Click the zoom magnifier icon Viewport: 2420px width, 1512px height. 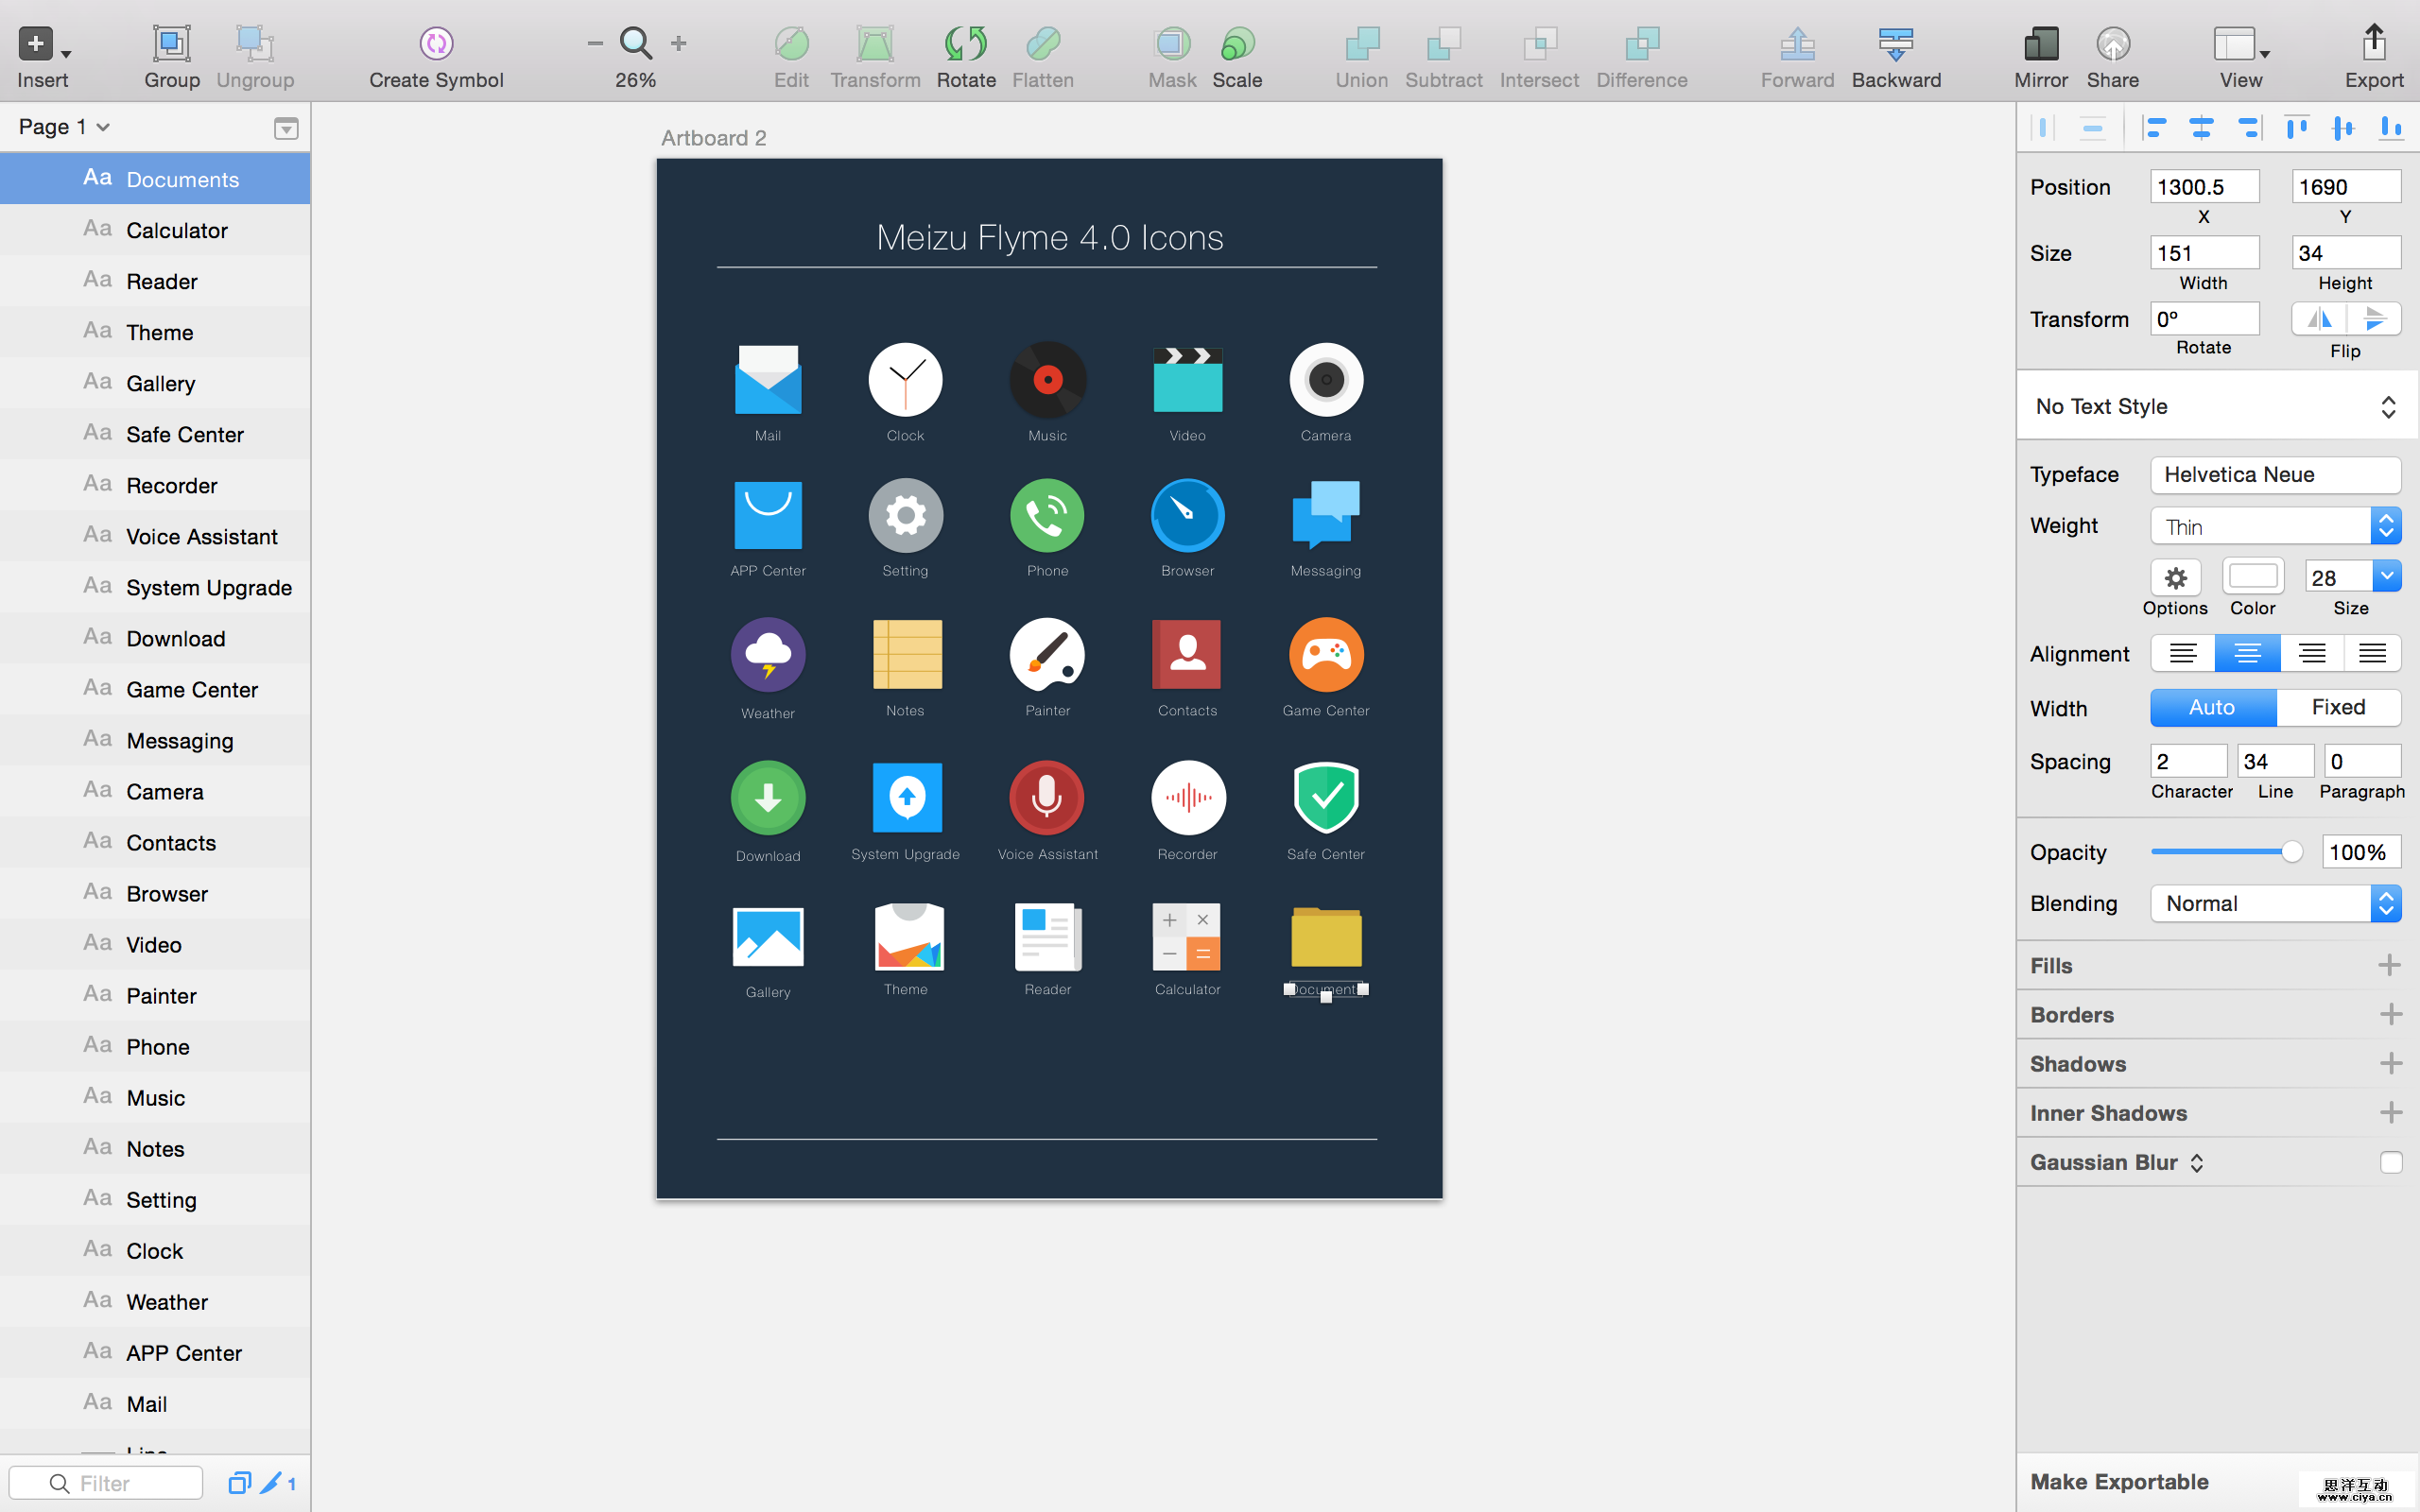point(636,44)
